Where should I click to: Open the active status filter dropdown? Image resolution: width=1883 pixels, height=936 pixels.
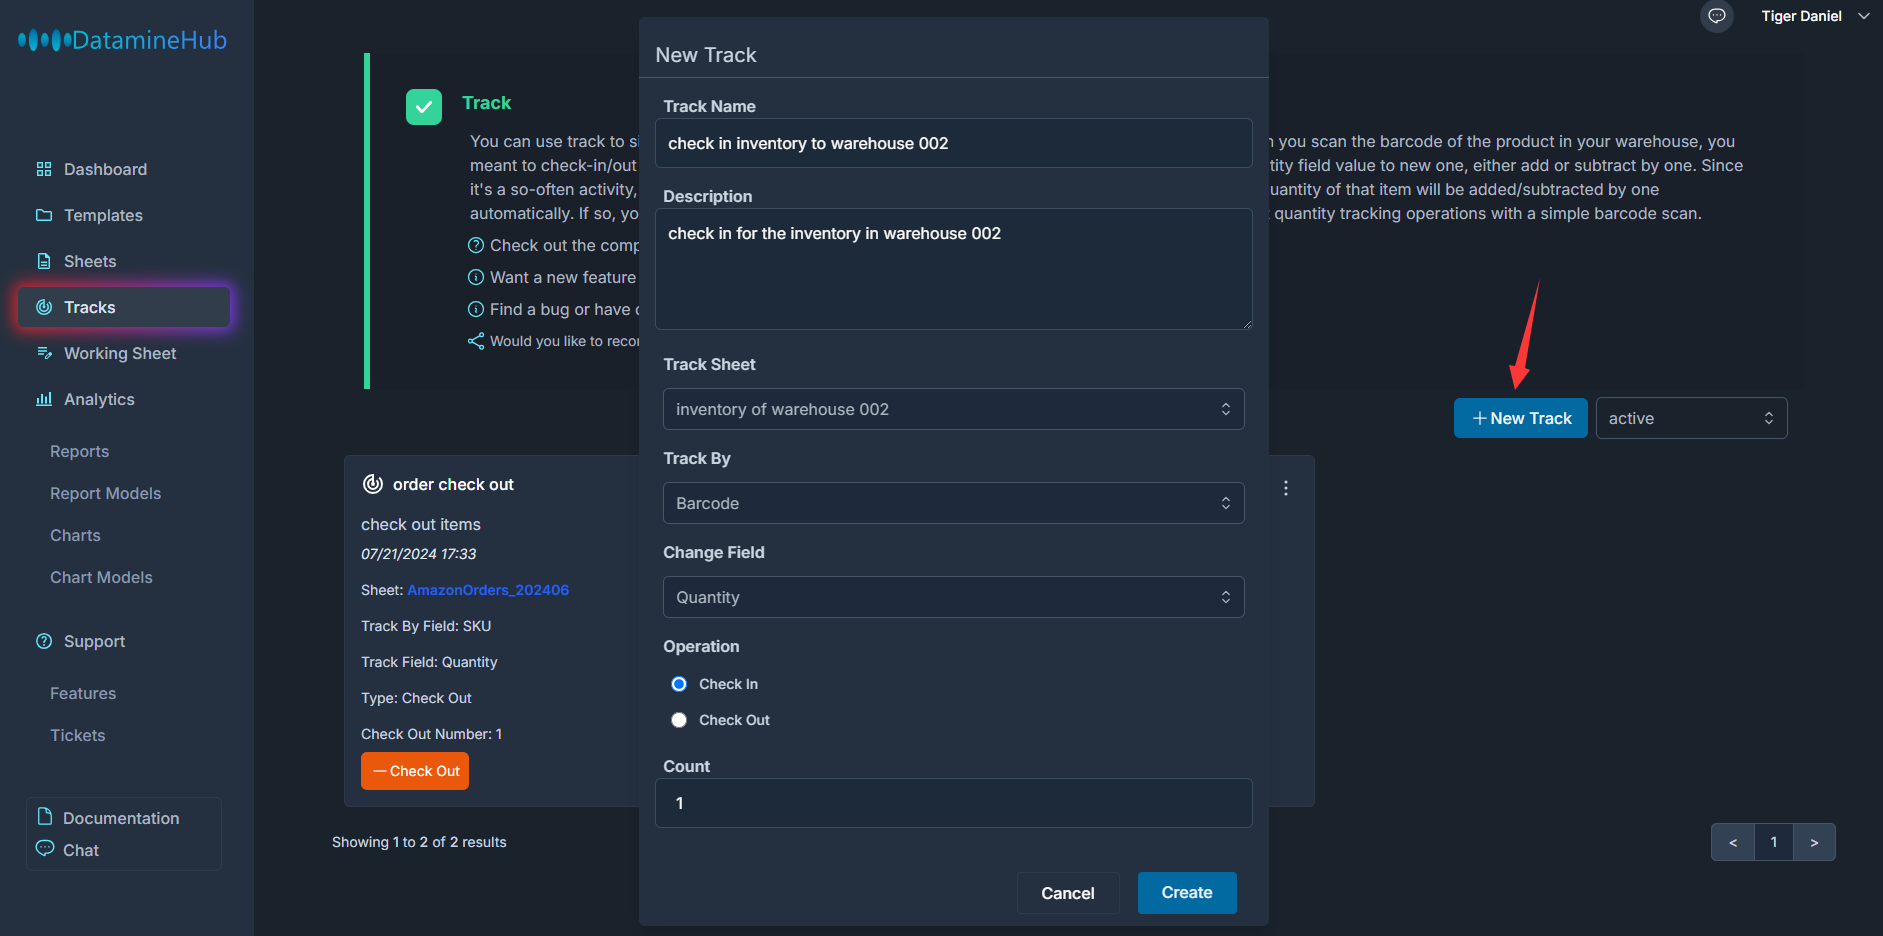1692,418
